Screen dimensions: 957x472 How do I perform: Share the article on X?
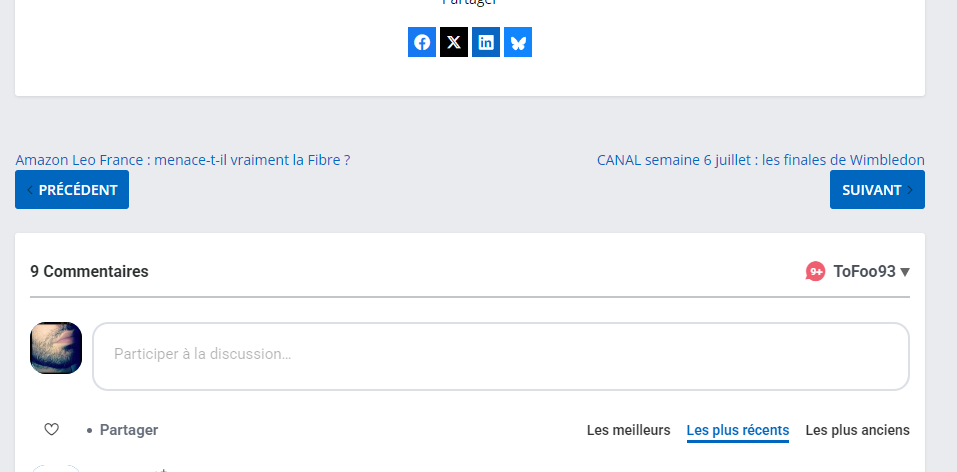pos(453,42)
